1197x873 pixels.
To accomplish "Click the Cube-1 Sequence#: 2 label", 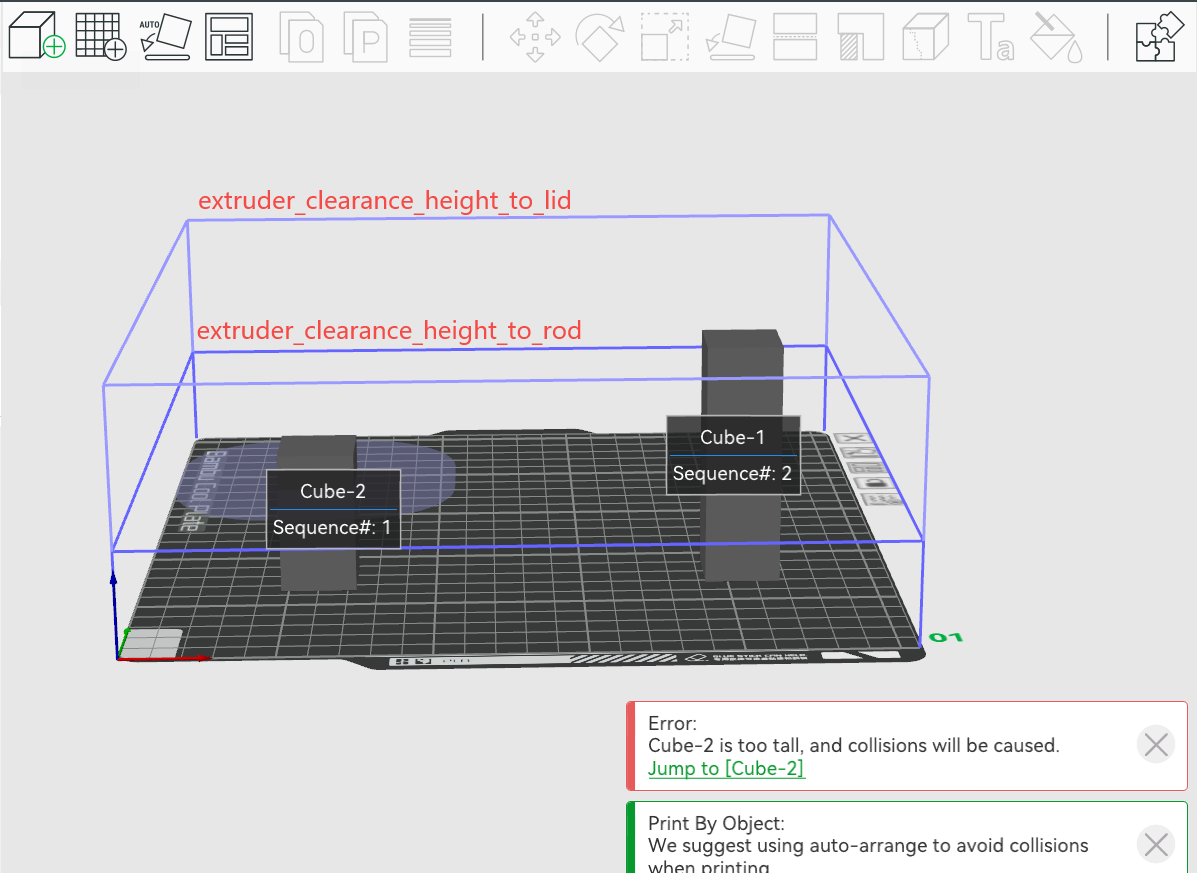I will point(732,474).
